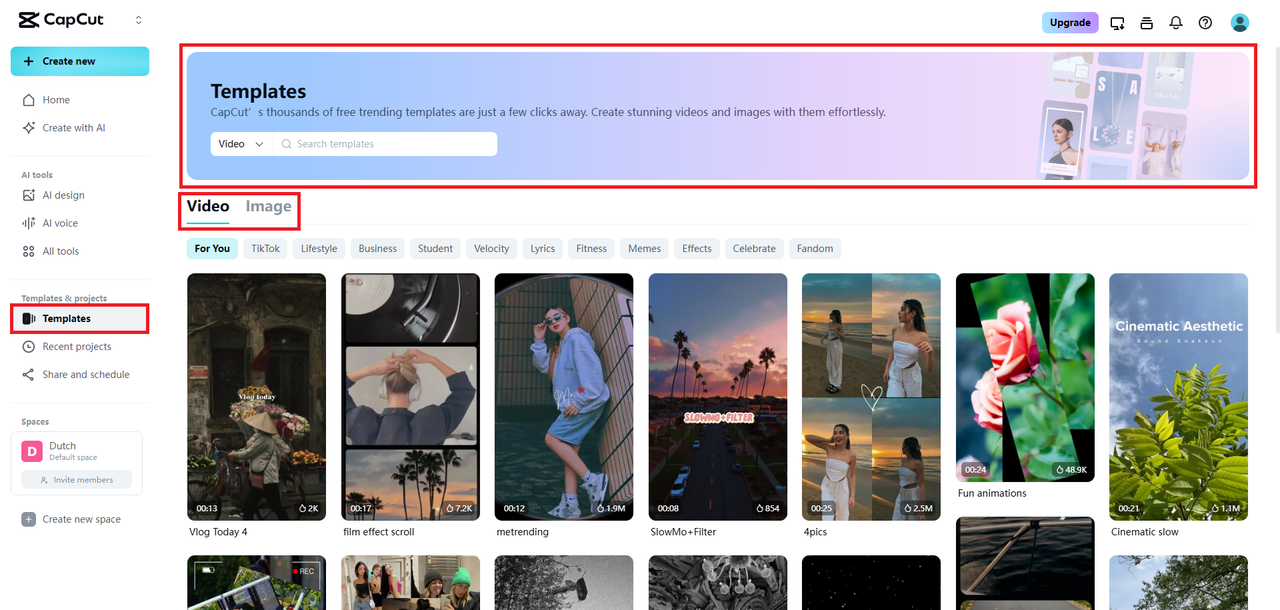Image resolution: width=1280 pixels, height=610 pixels.
Task: Open AI voice tool
Action: tap(60, 223)
